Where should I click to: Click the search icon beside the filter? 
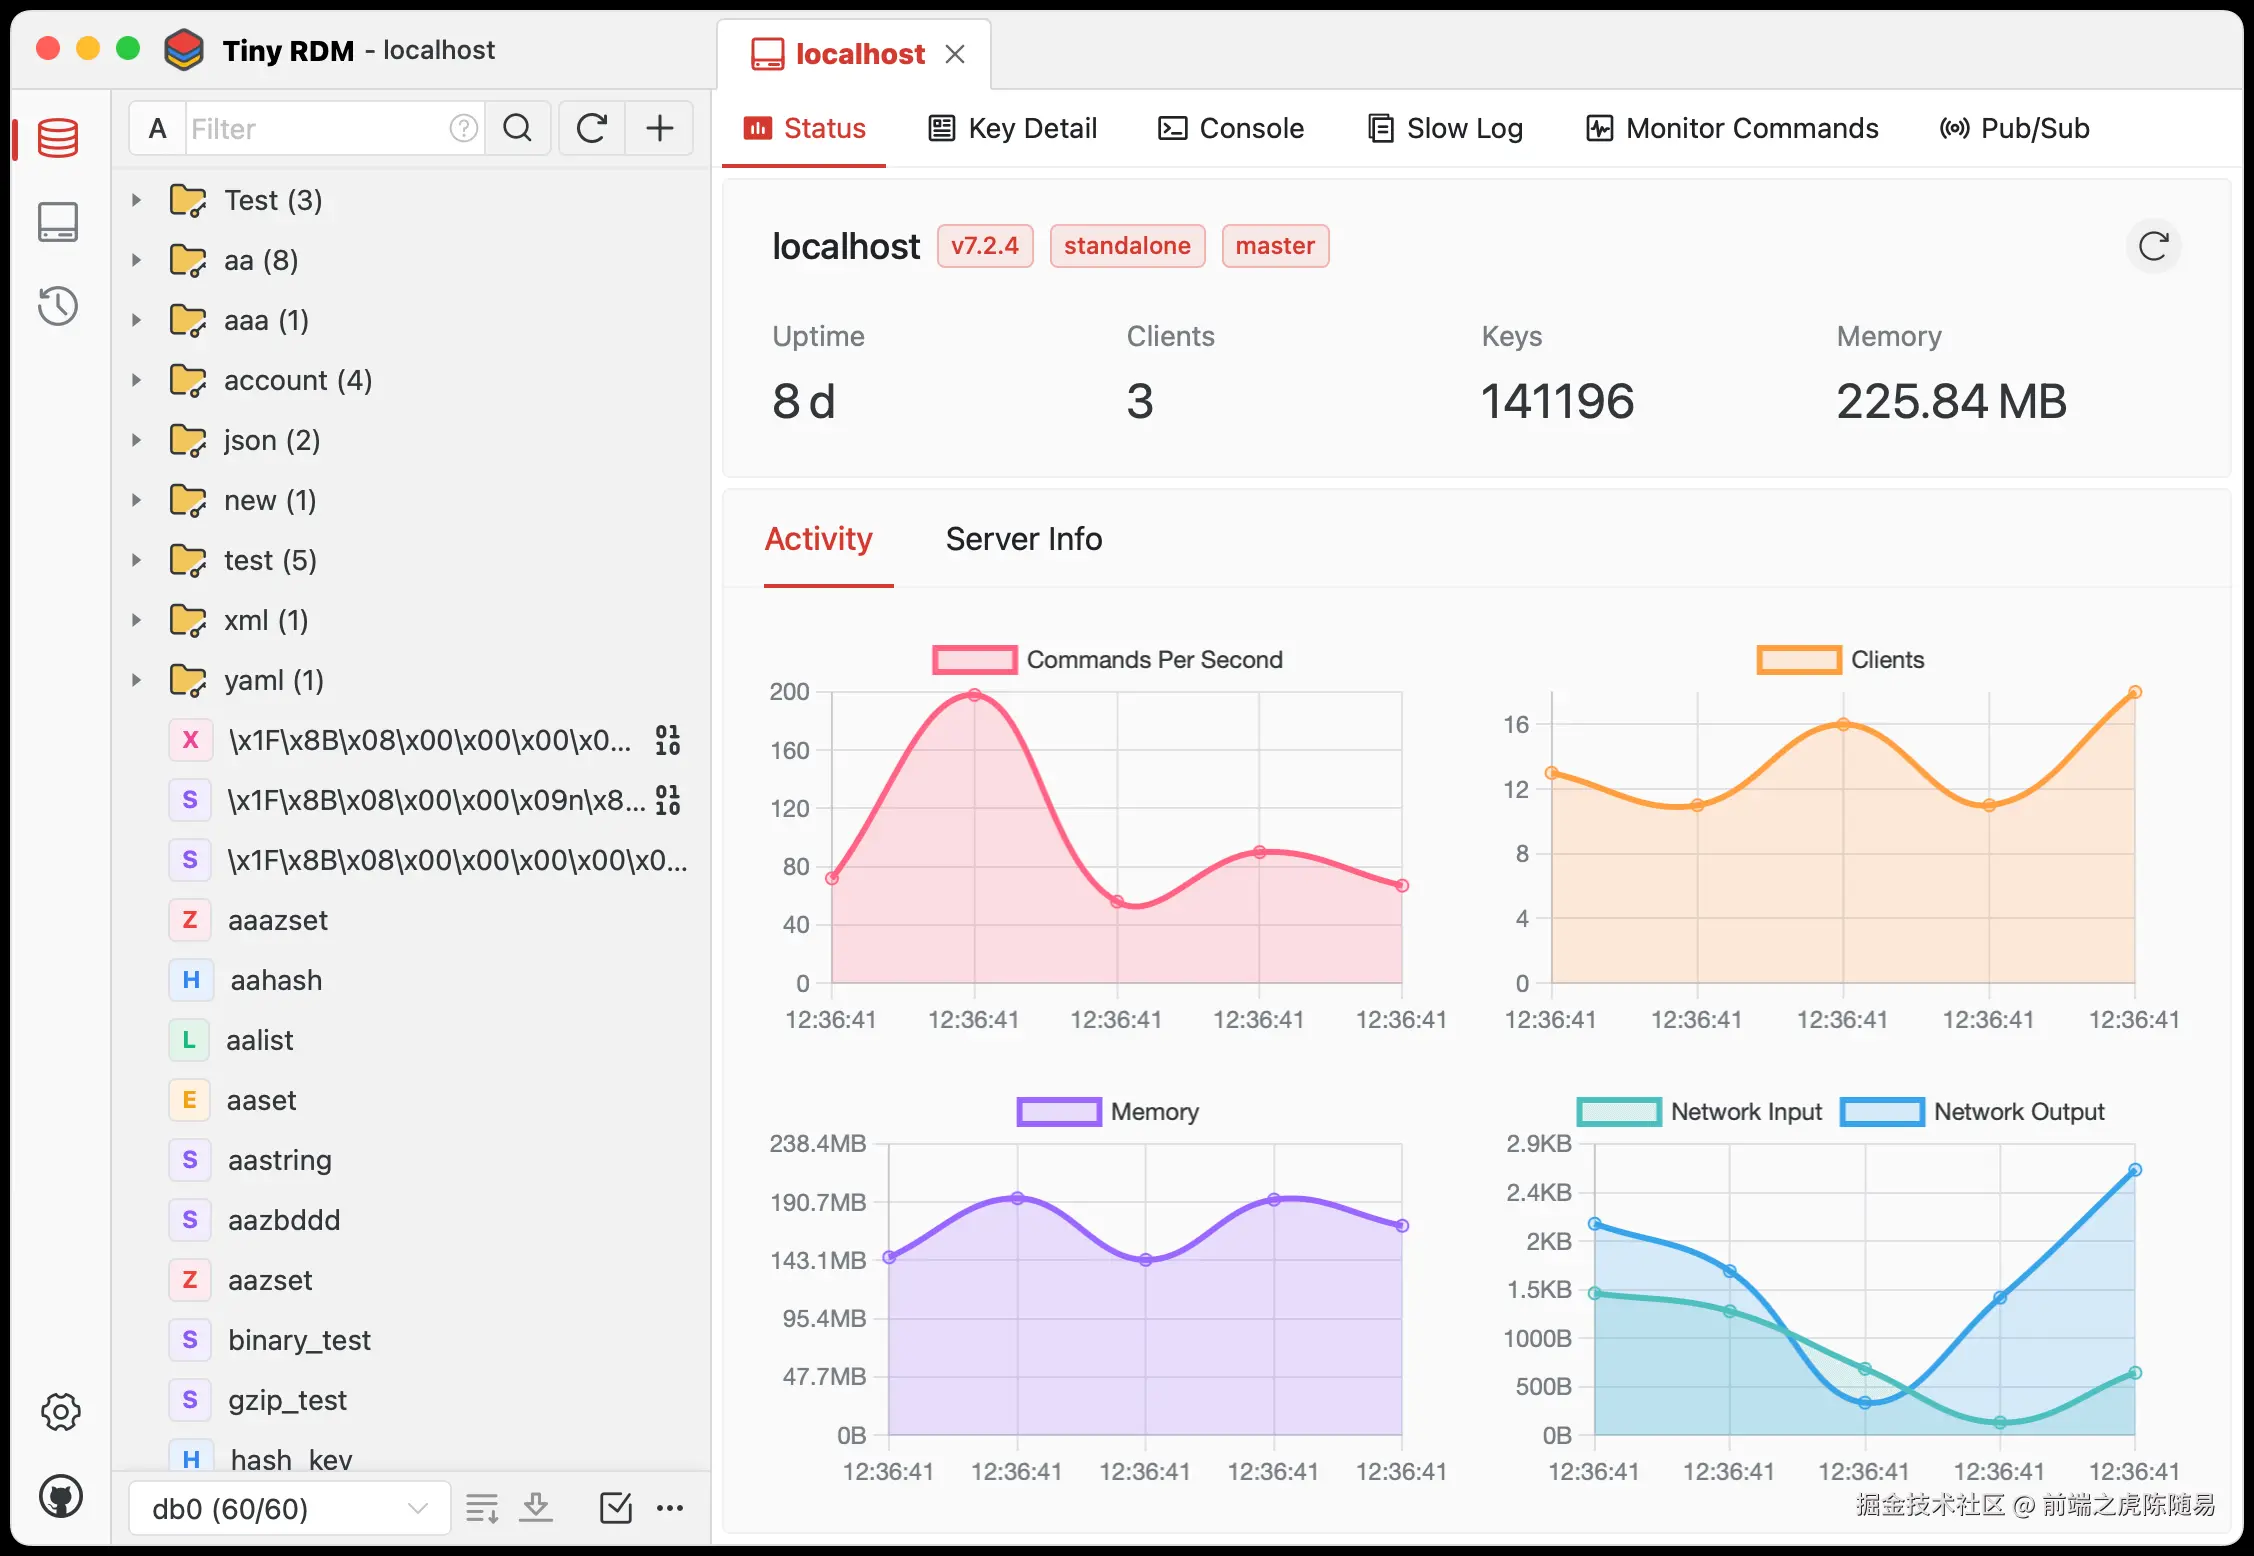[x=517, y=128]
